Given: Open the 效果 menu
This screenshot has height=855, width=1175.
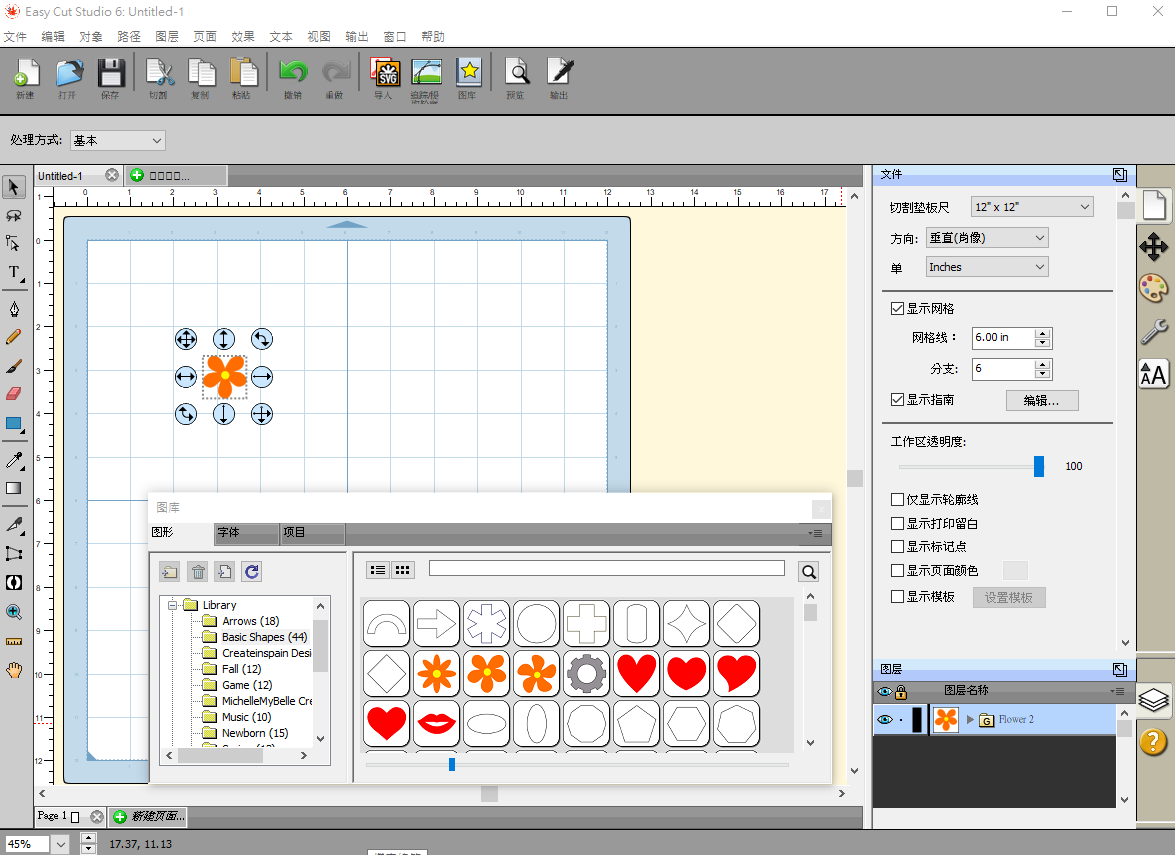Looking at the screenshot, I should pos(243,36).
